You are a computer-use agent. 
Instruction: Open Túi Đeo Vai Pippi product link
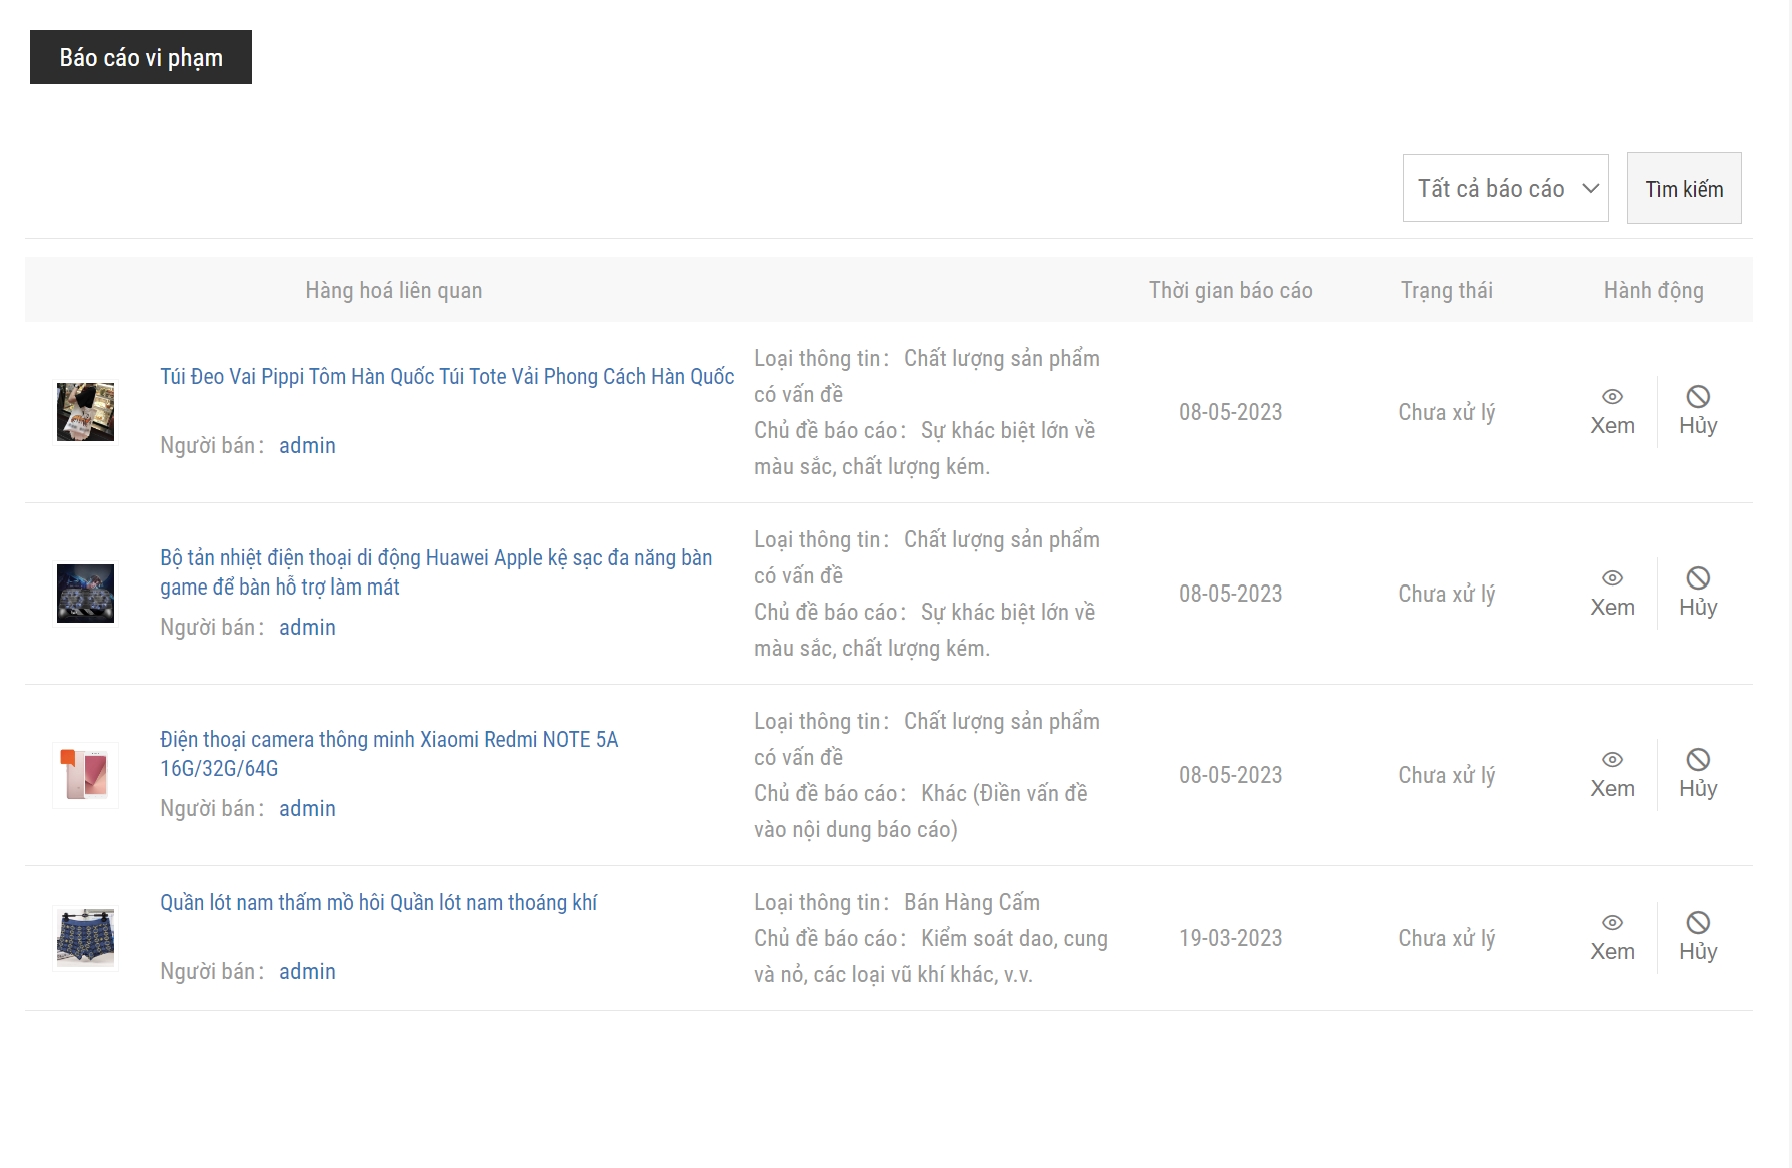[447, 376]
